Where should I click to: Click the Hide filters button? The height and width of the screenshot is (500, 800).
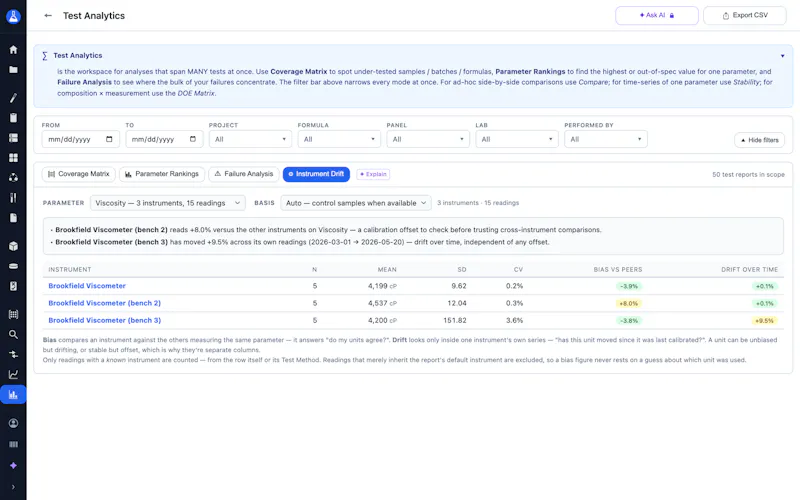pyautogui.click(x=759, y=140)
